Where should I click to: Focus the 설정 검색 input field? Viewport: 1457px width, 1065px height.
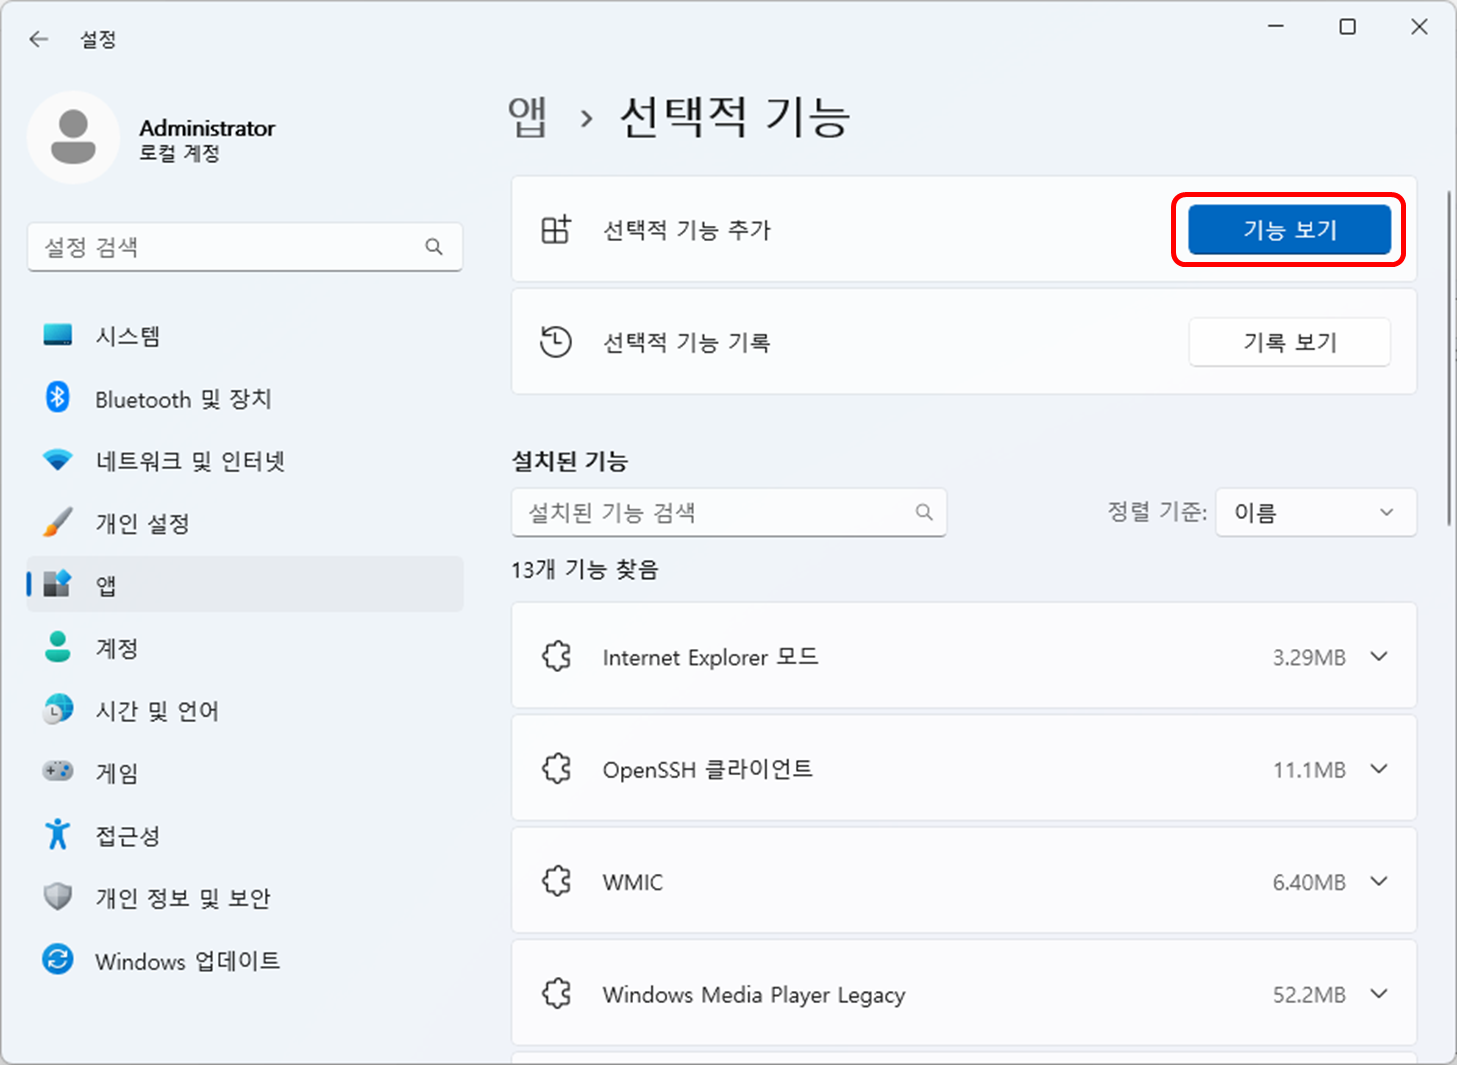(x=245, y=246)
